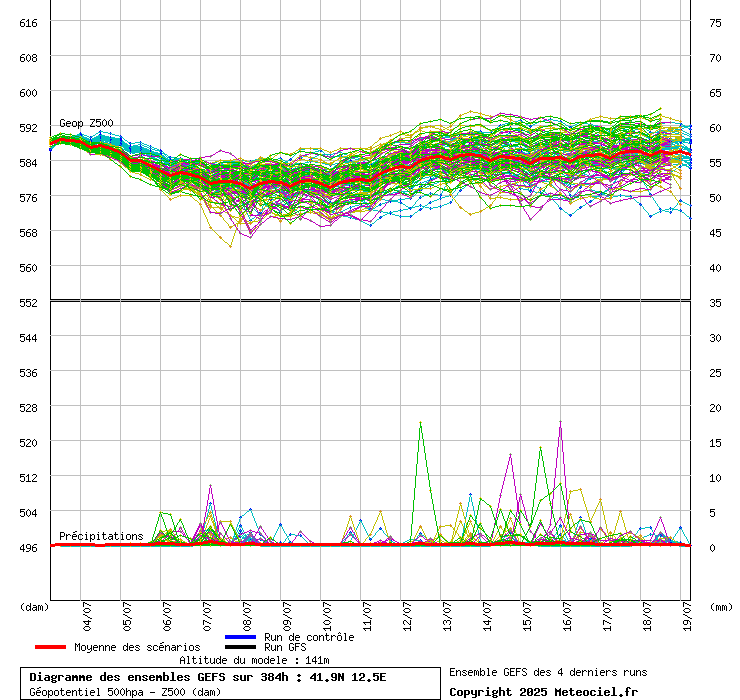
Task: Click the 70 right axis value
Action: pos(715,58)
